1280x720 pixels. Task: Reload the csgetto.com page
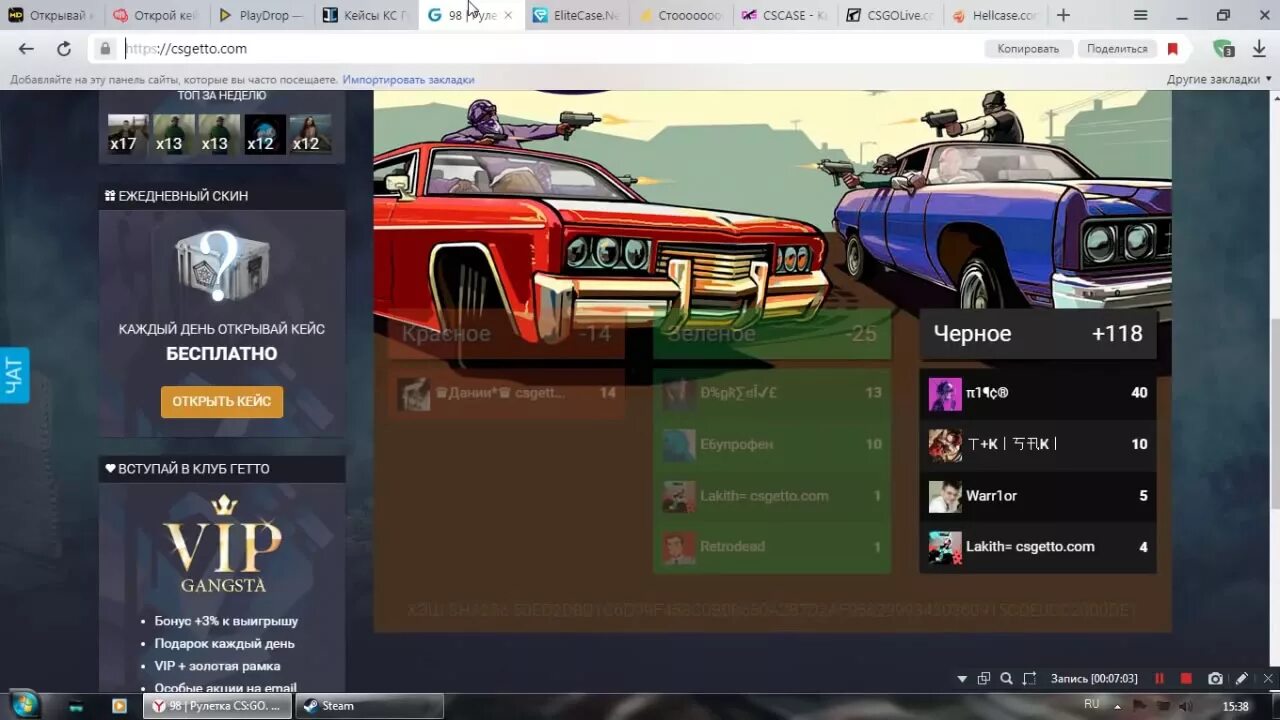pos(64,49)
